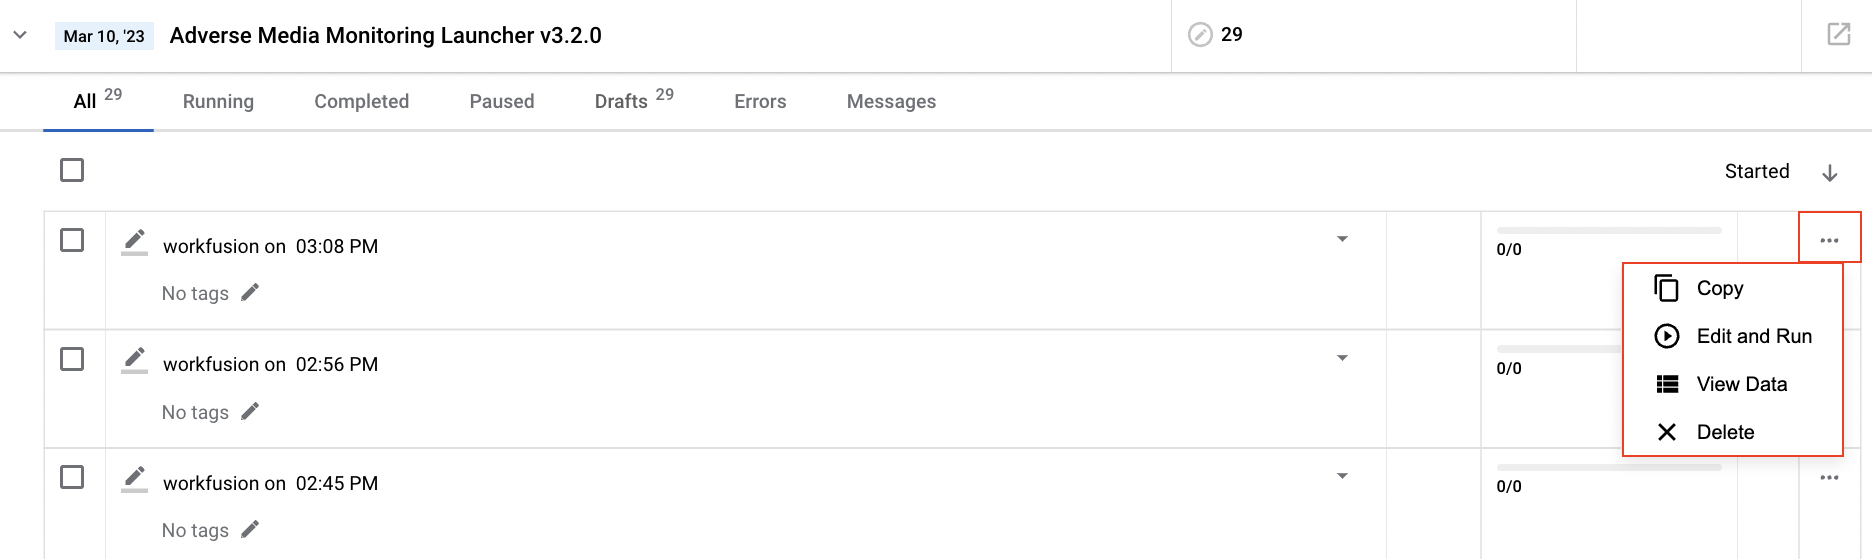Collapse the Adverse Media Monitoring Launcher row
The width and height of the screenshot is (1872, 559).
[x=20, y=35]
